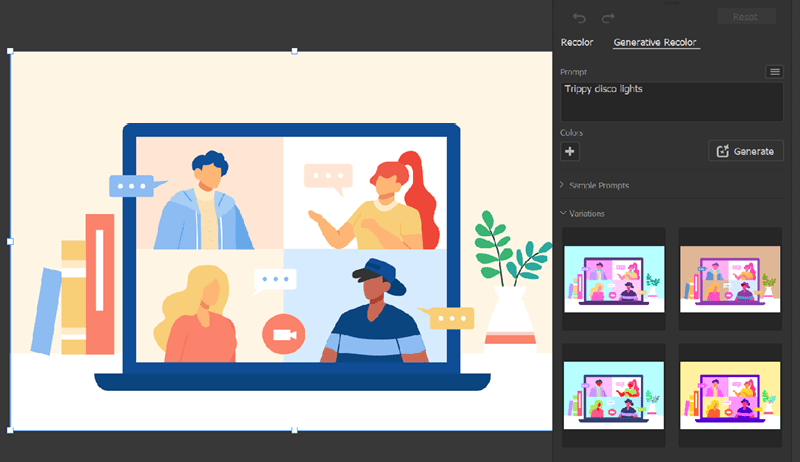Screen dimensions: 800x462
Task: Select the yellow background variation thumbnail
Action: (x=730, y=395)
